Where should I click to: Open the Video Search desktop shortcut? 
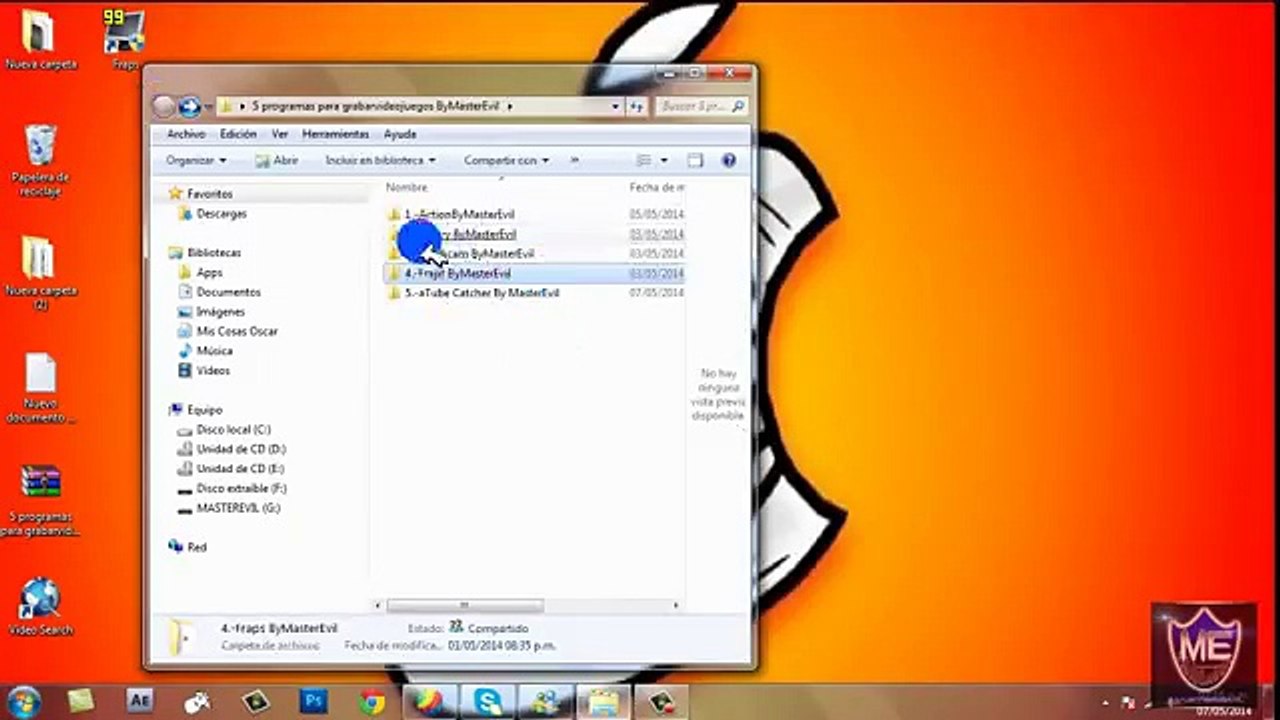coord(40,606)
